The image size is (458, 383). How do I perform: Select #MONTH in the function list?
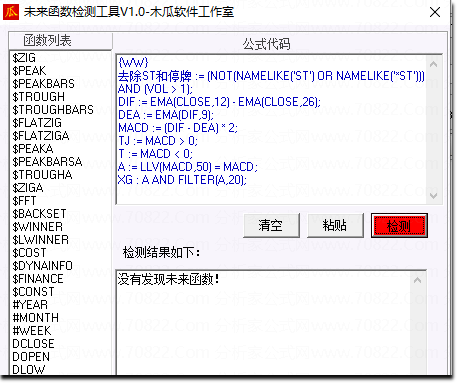(35, 318)
